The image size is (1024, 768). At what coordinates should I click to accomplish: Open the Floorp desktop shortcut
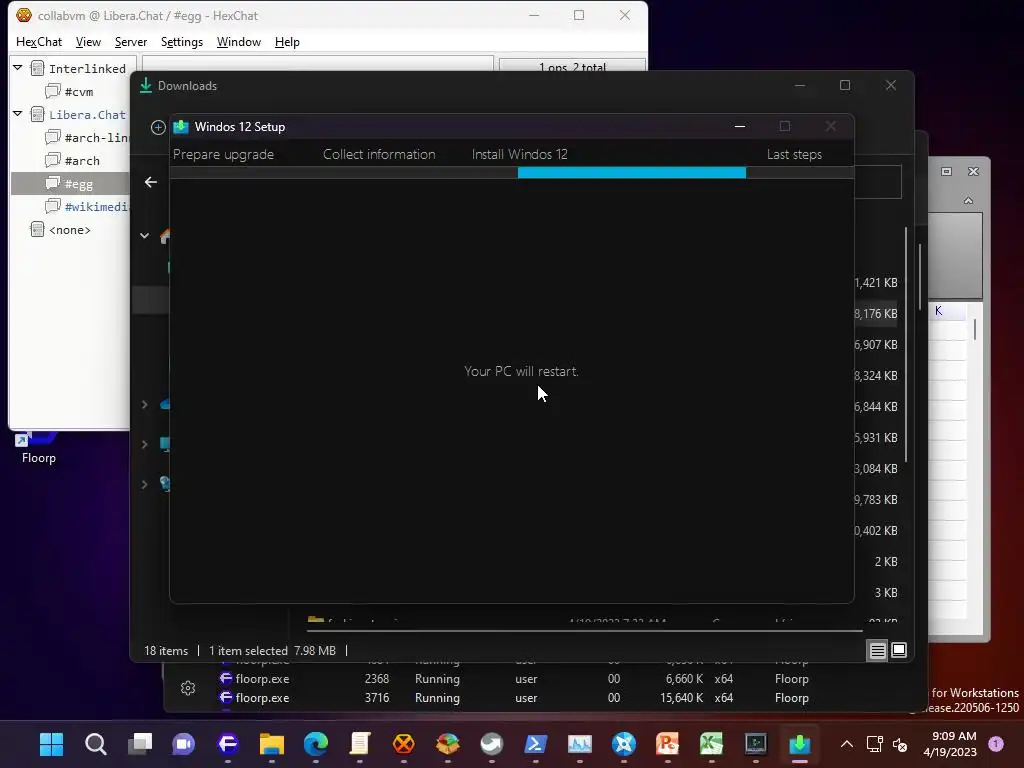click(x=39, y=449)
